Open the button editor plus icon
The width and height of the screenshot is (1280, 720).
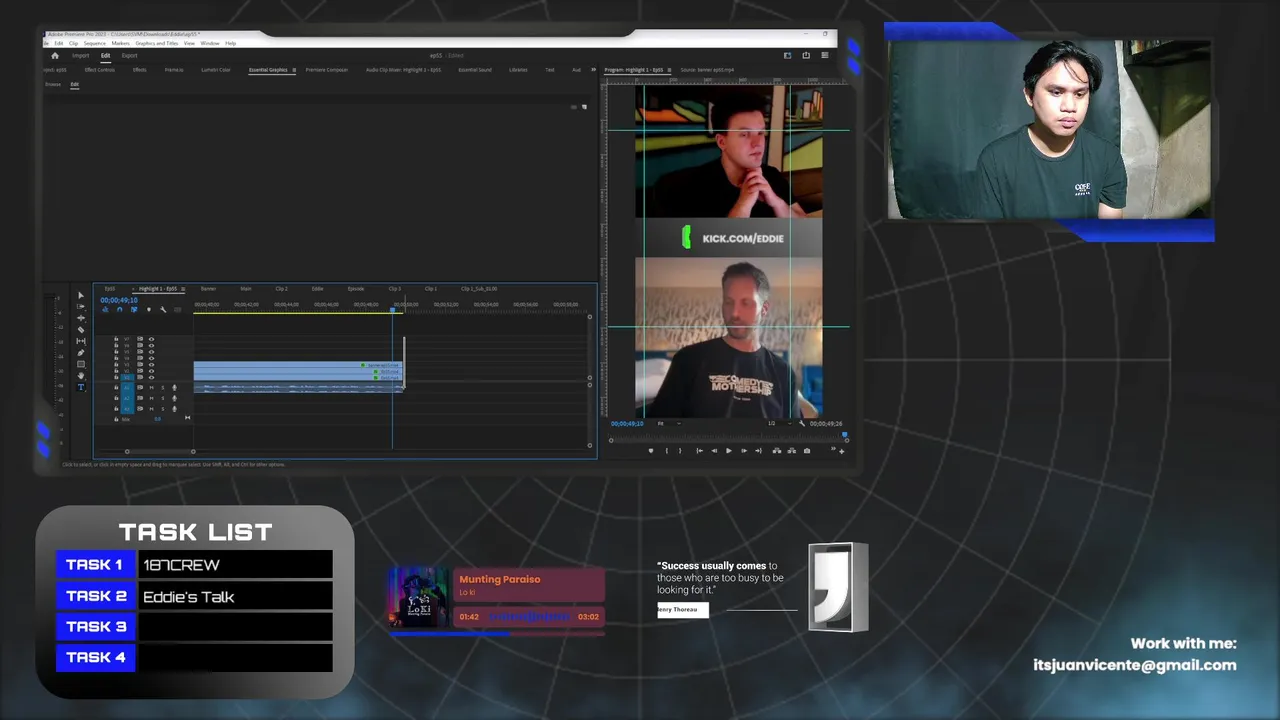[x=842, y=452]
